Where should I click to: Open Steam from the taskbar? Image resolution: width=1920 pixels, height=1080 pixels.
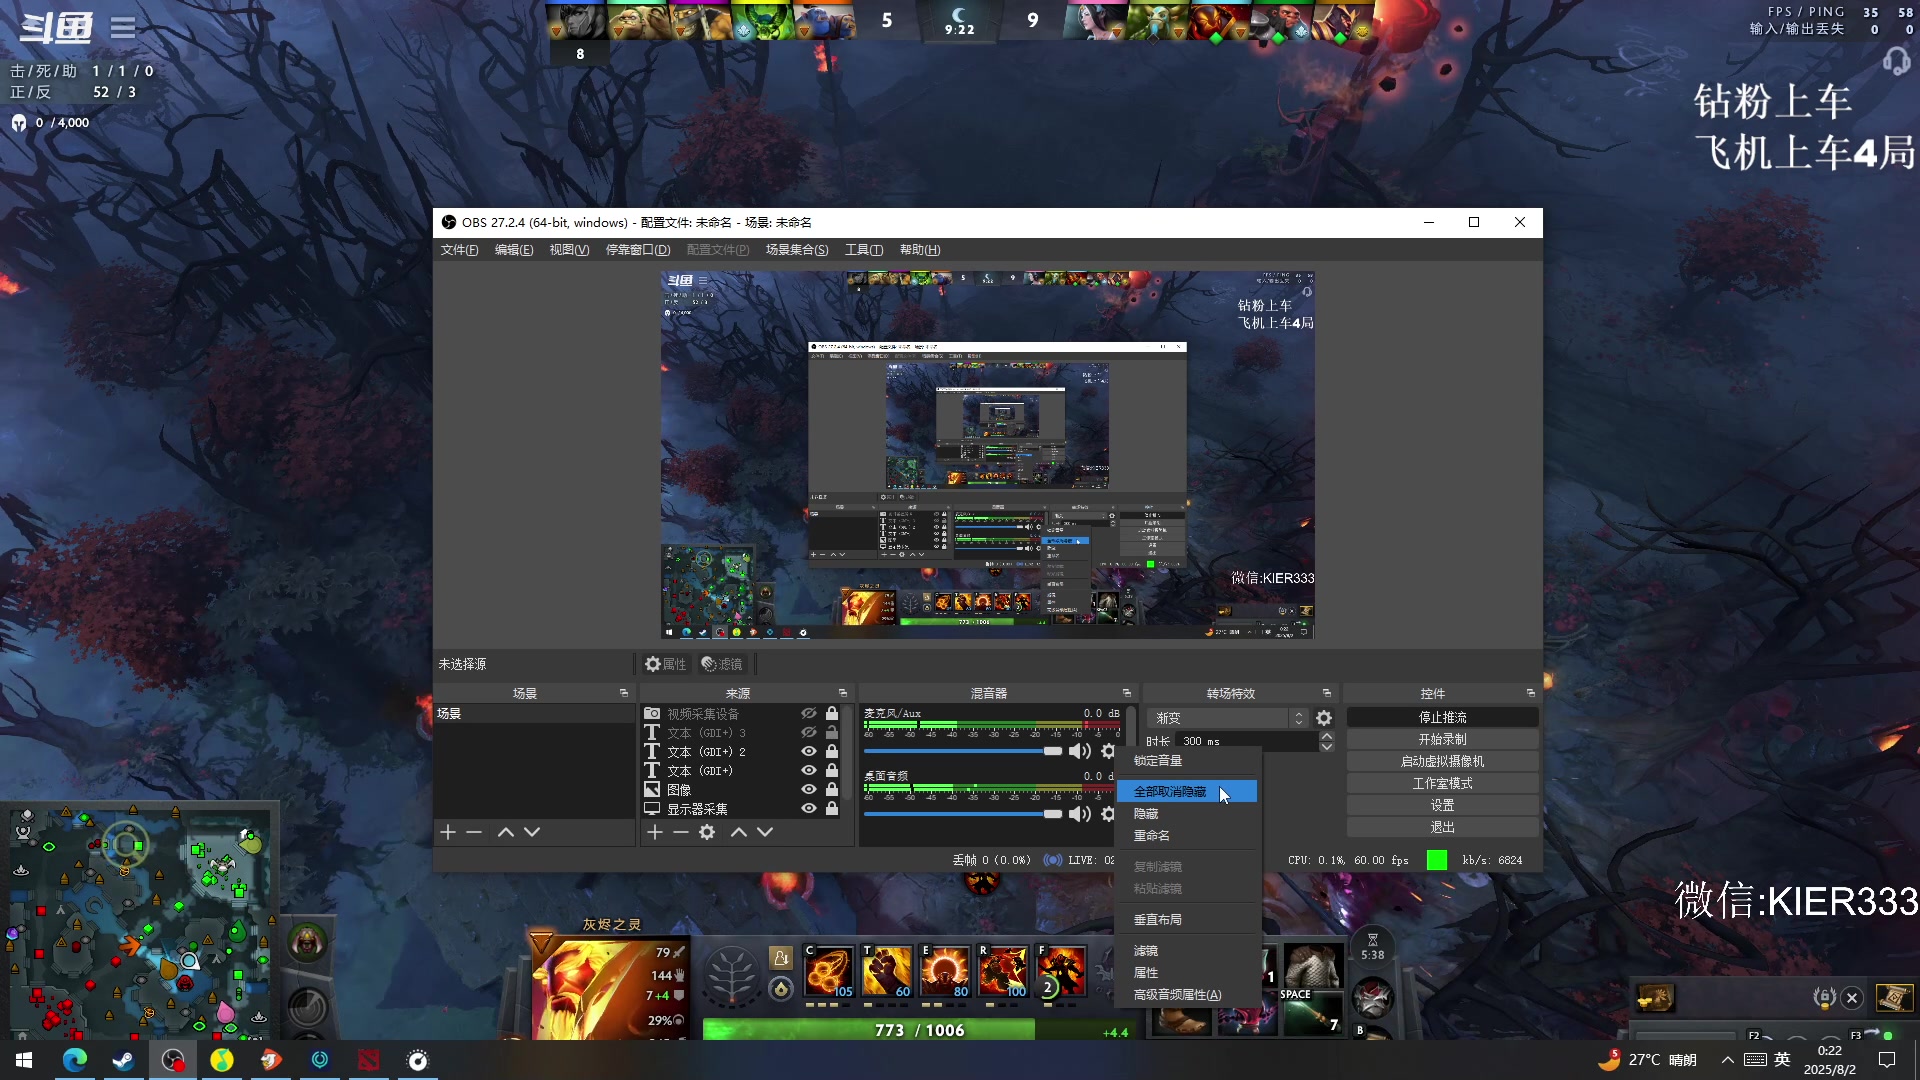pyautogui.click(x=124, y=1060)
